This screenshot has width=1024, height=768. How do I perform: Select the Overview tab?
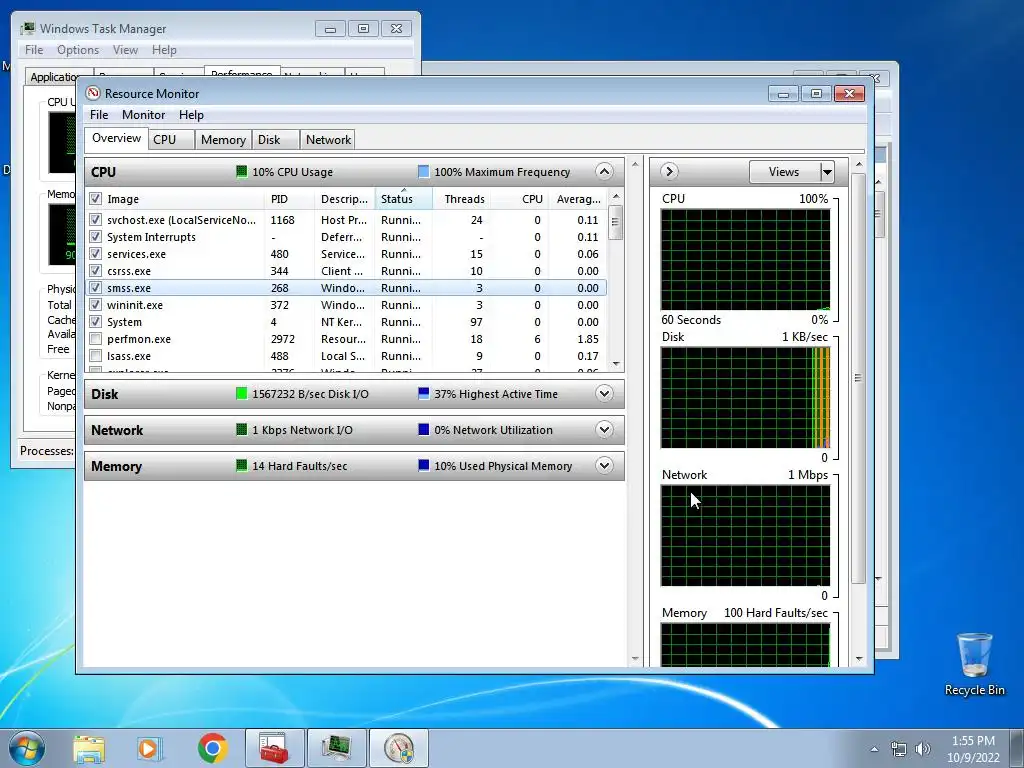click(x=116, y=138)
